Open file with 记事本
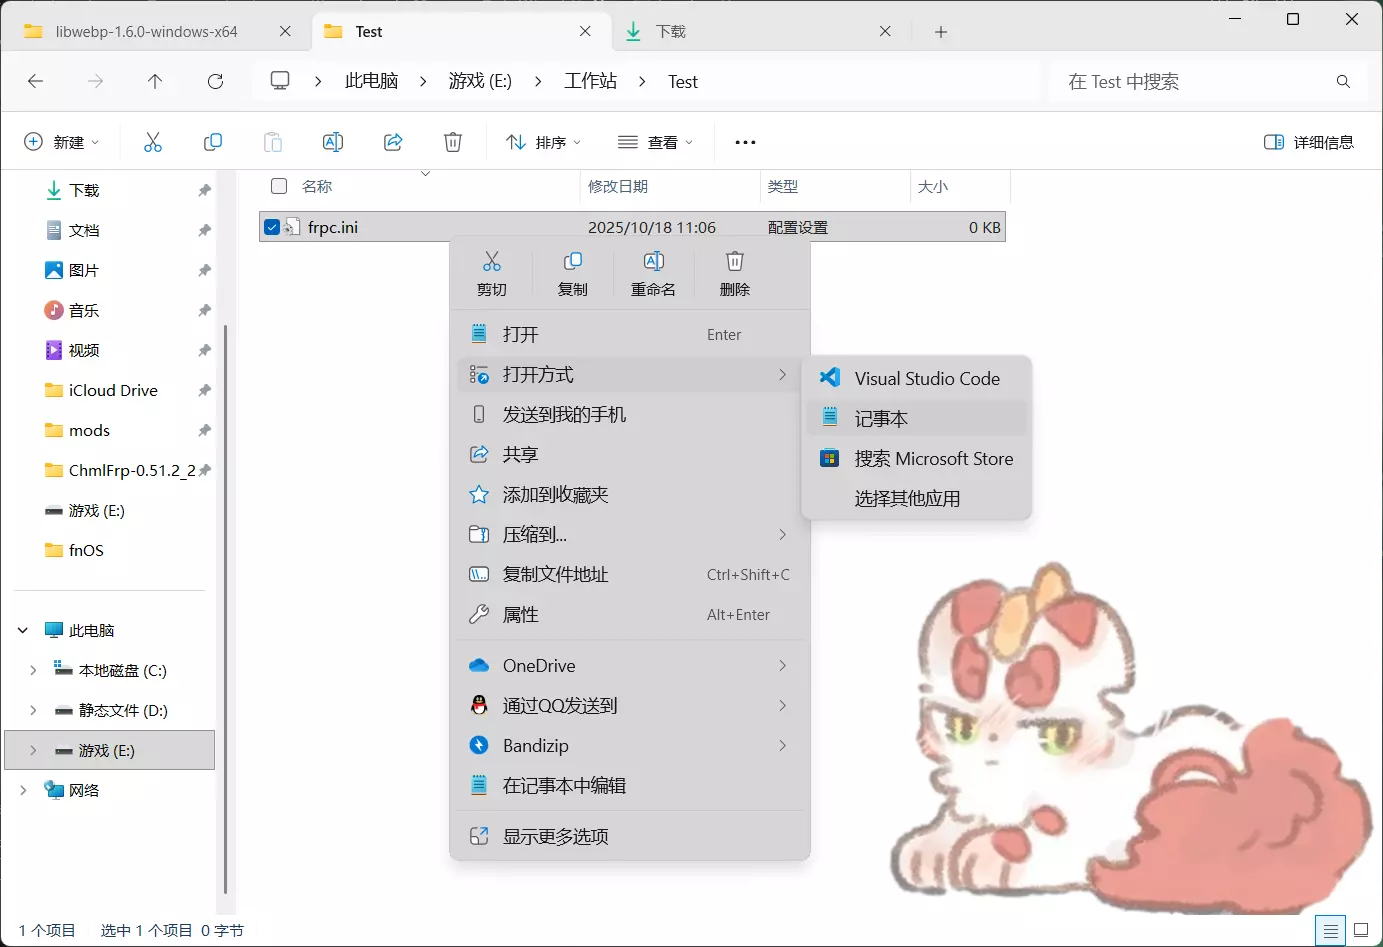The width and height of the screenshot is (1383, 947). (x=916, y=418)
